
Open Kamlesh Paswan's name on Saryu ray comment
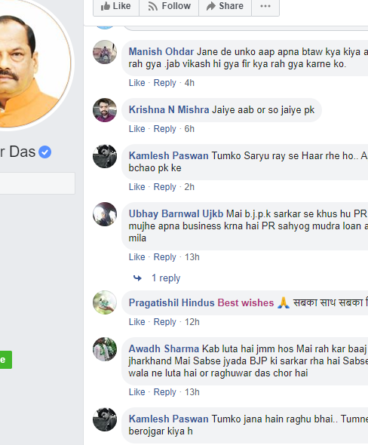(168, 156)
